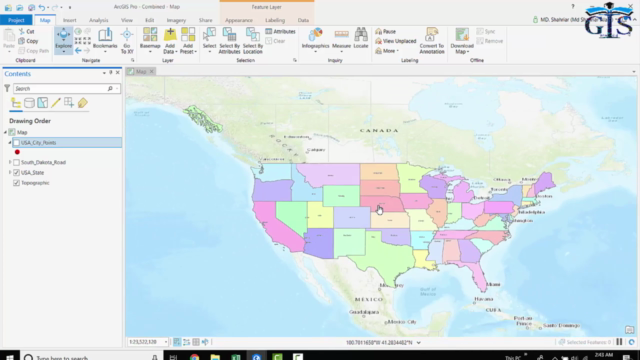Collapse the USA_City_Points layer

[10, 142]
